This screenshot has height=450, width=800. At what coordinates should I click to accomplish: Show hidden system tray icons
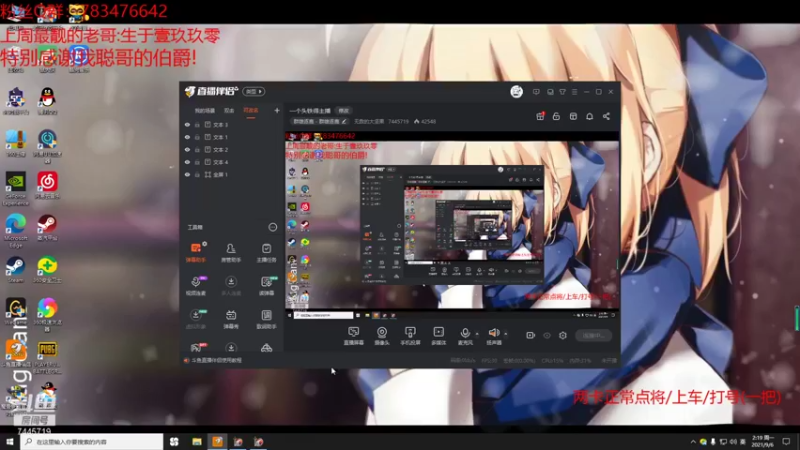coord(693,441)
